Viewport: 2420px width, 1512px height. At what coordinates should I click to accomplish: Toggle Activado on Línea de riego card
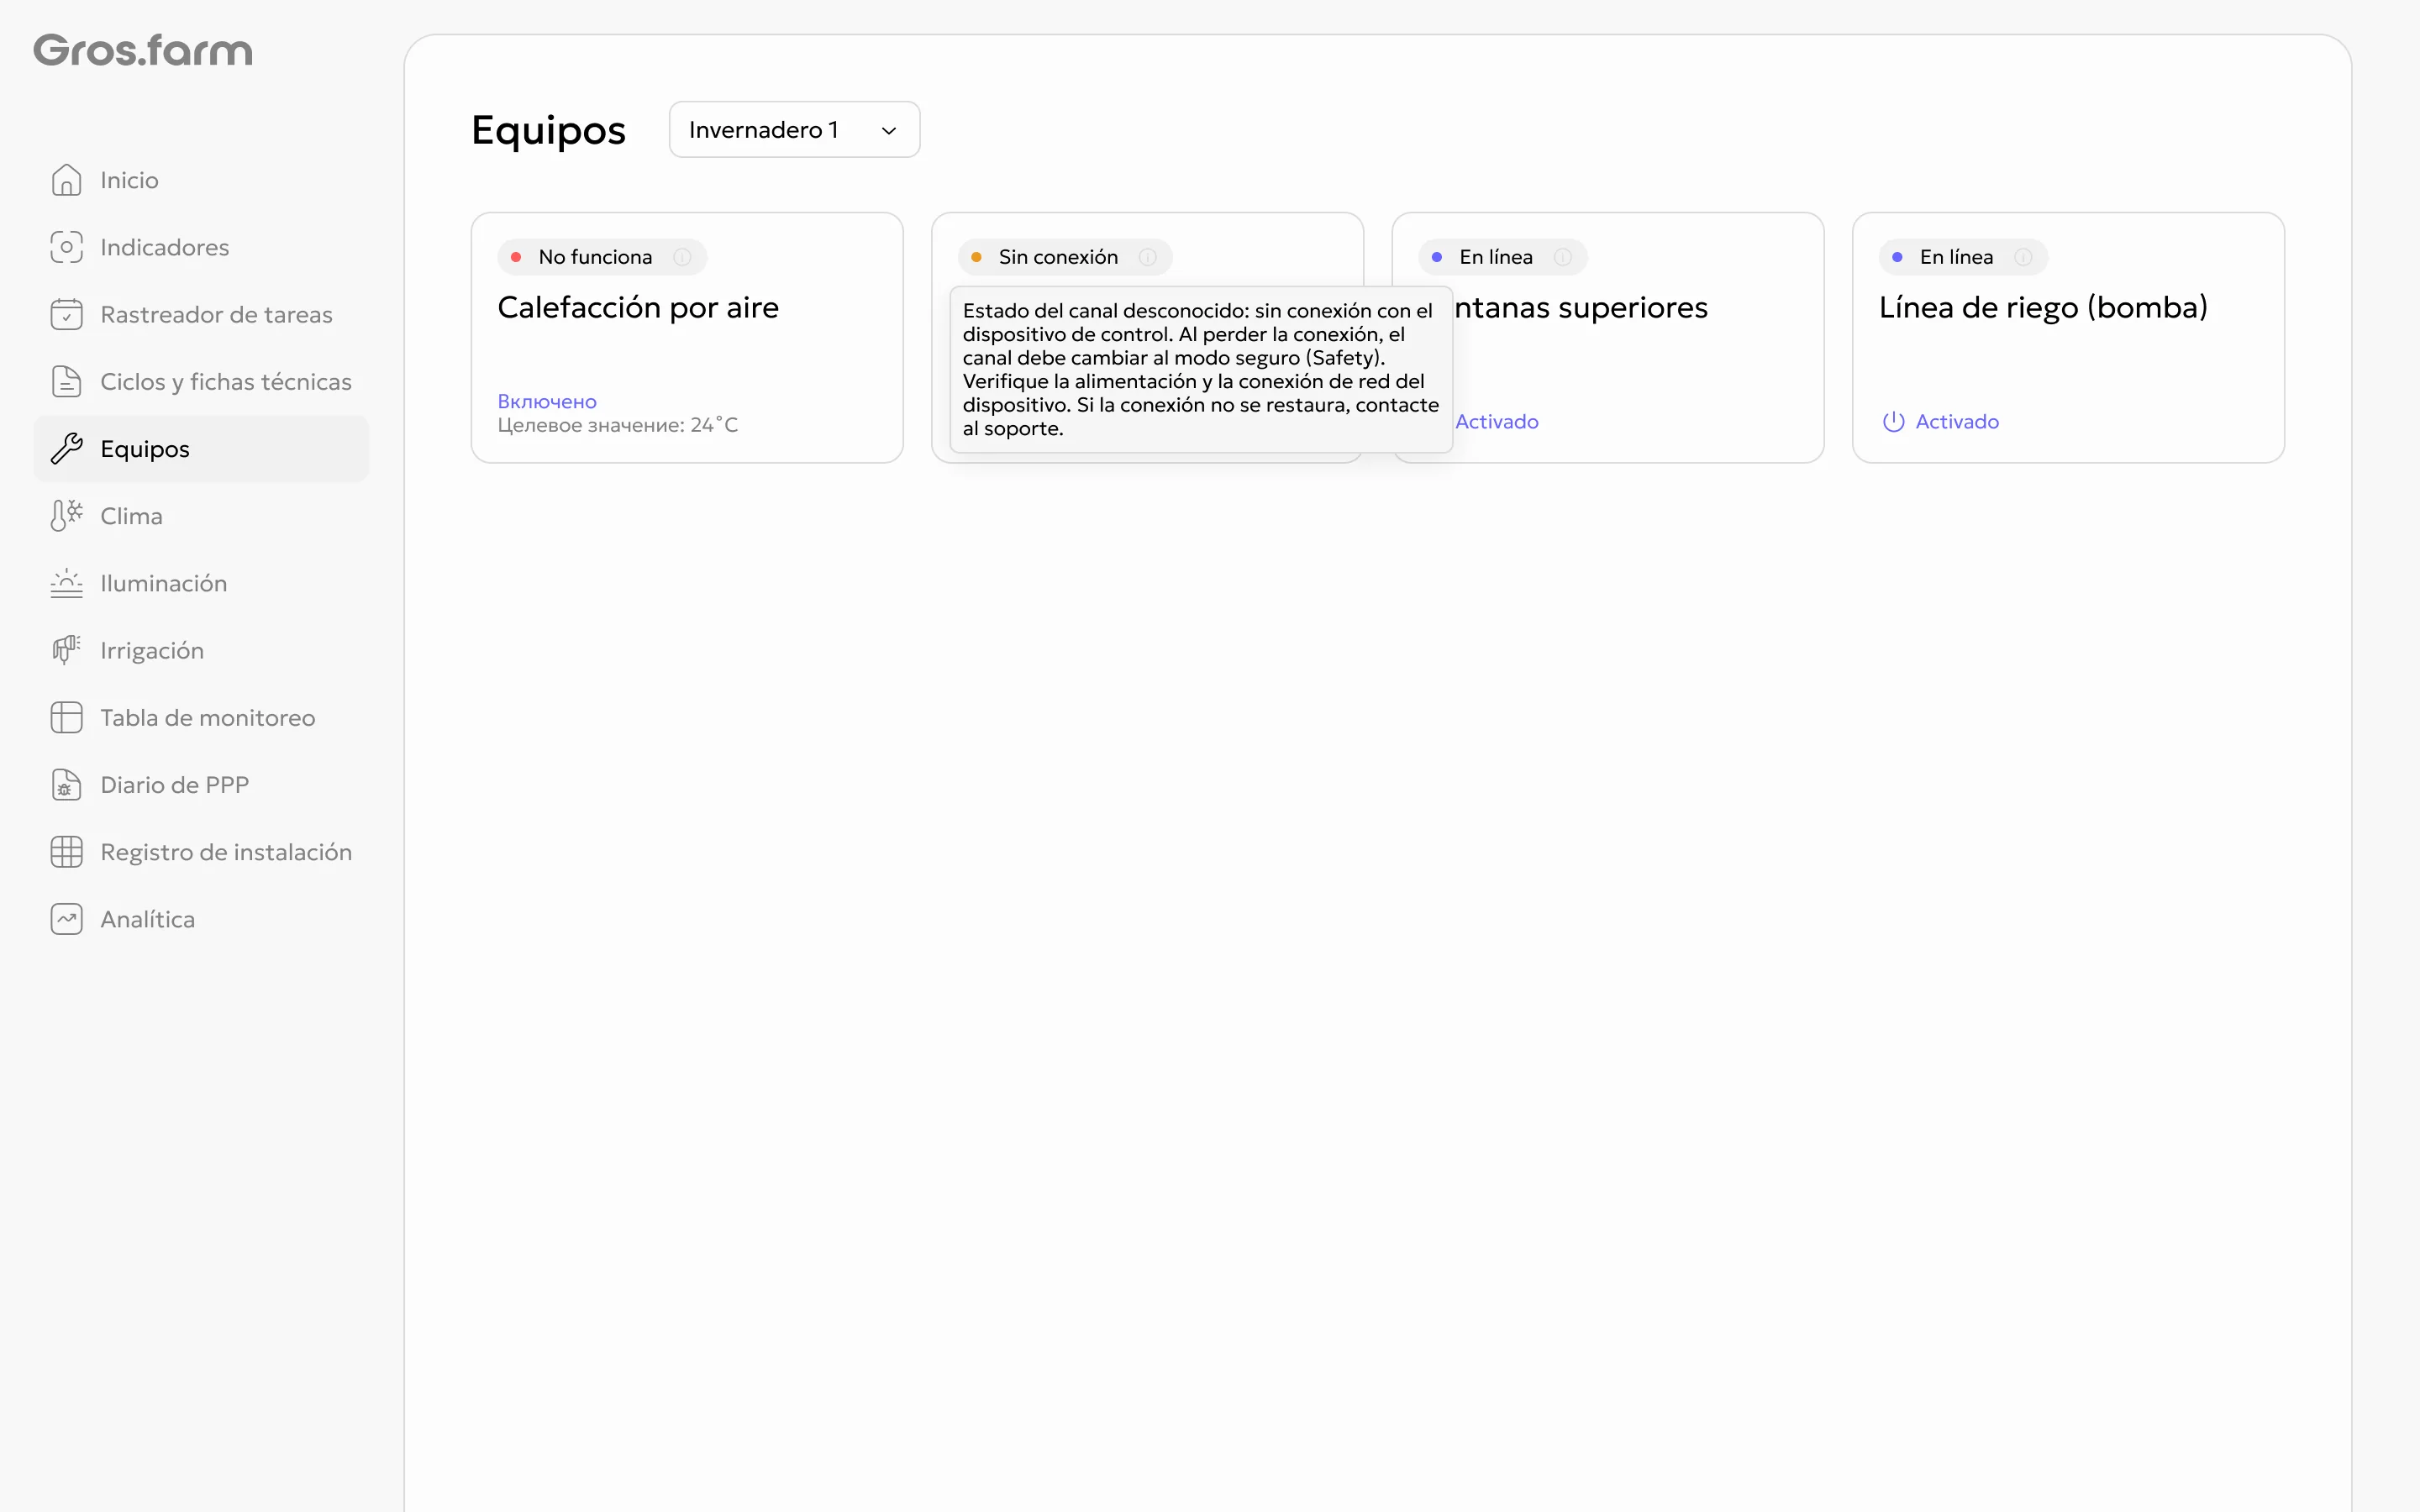pos(1940,422)
